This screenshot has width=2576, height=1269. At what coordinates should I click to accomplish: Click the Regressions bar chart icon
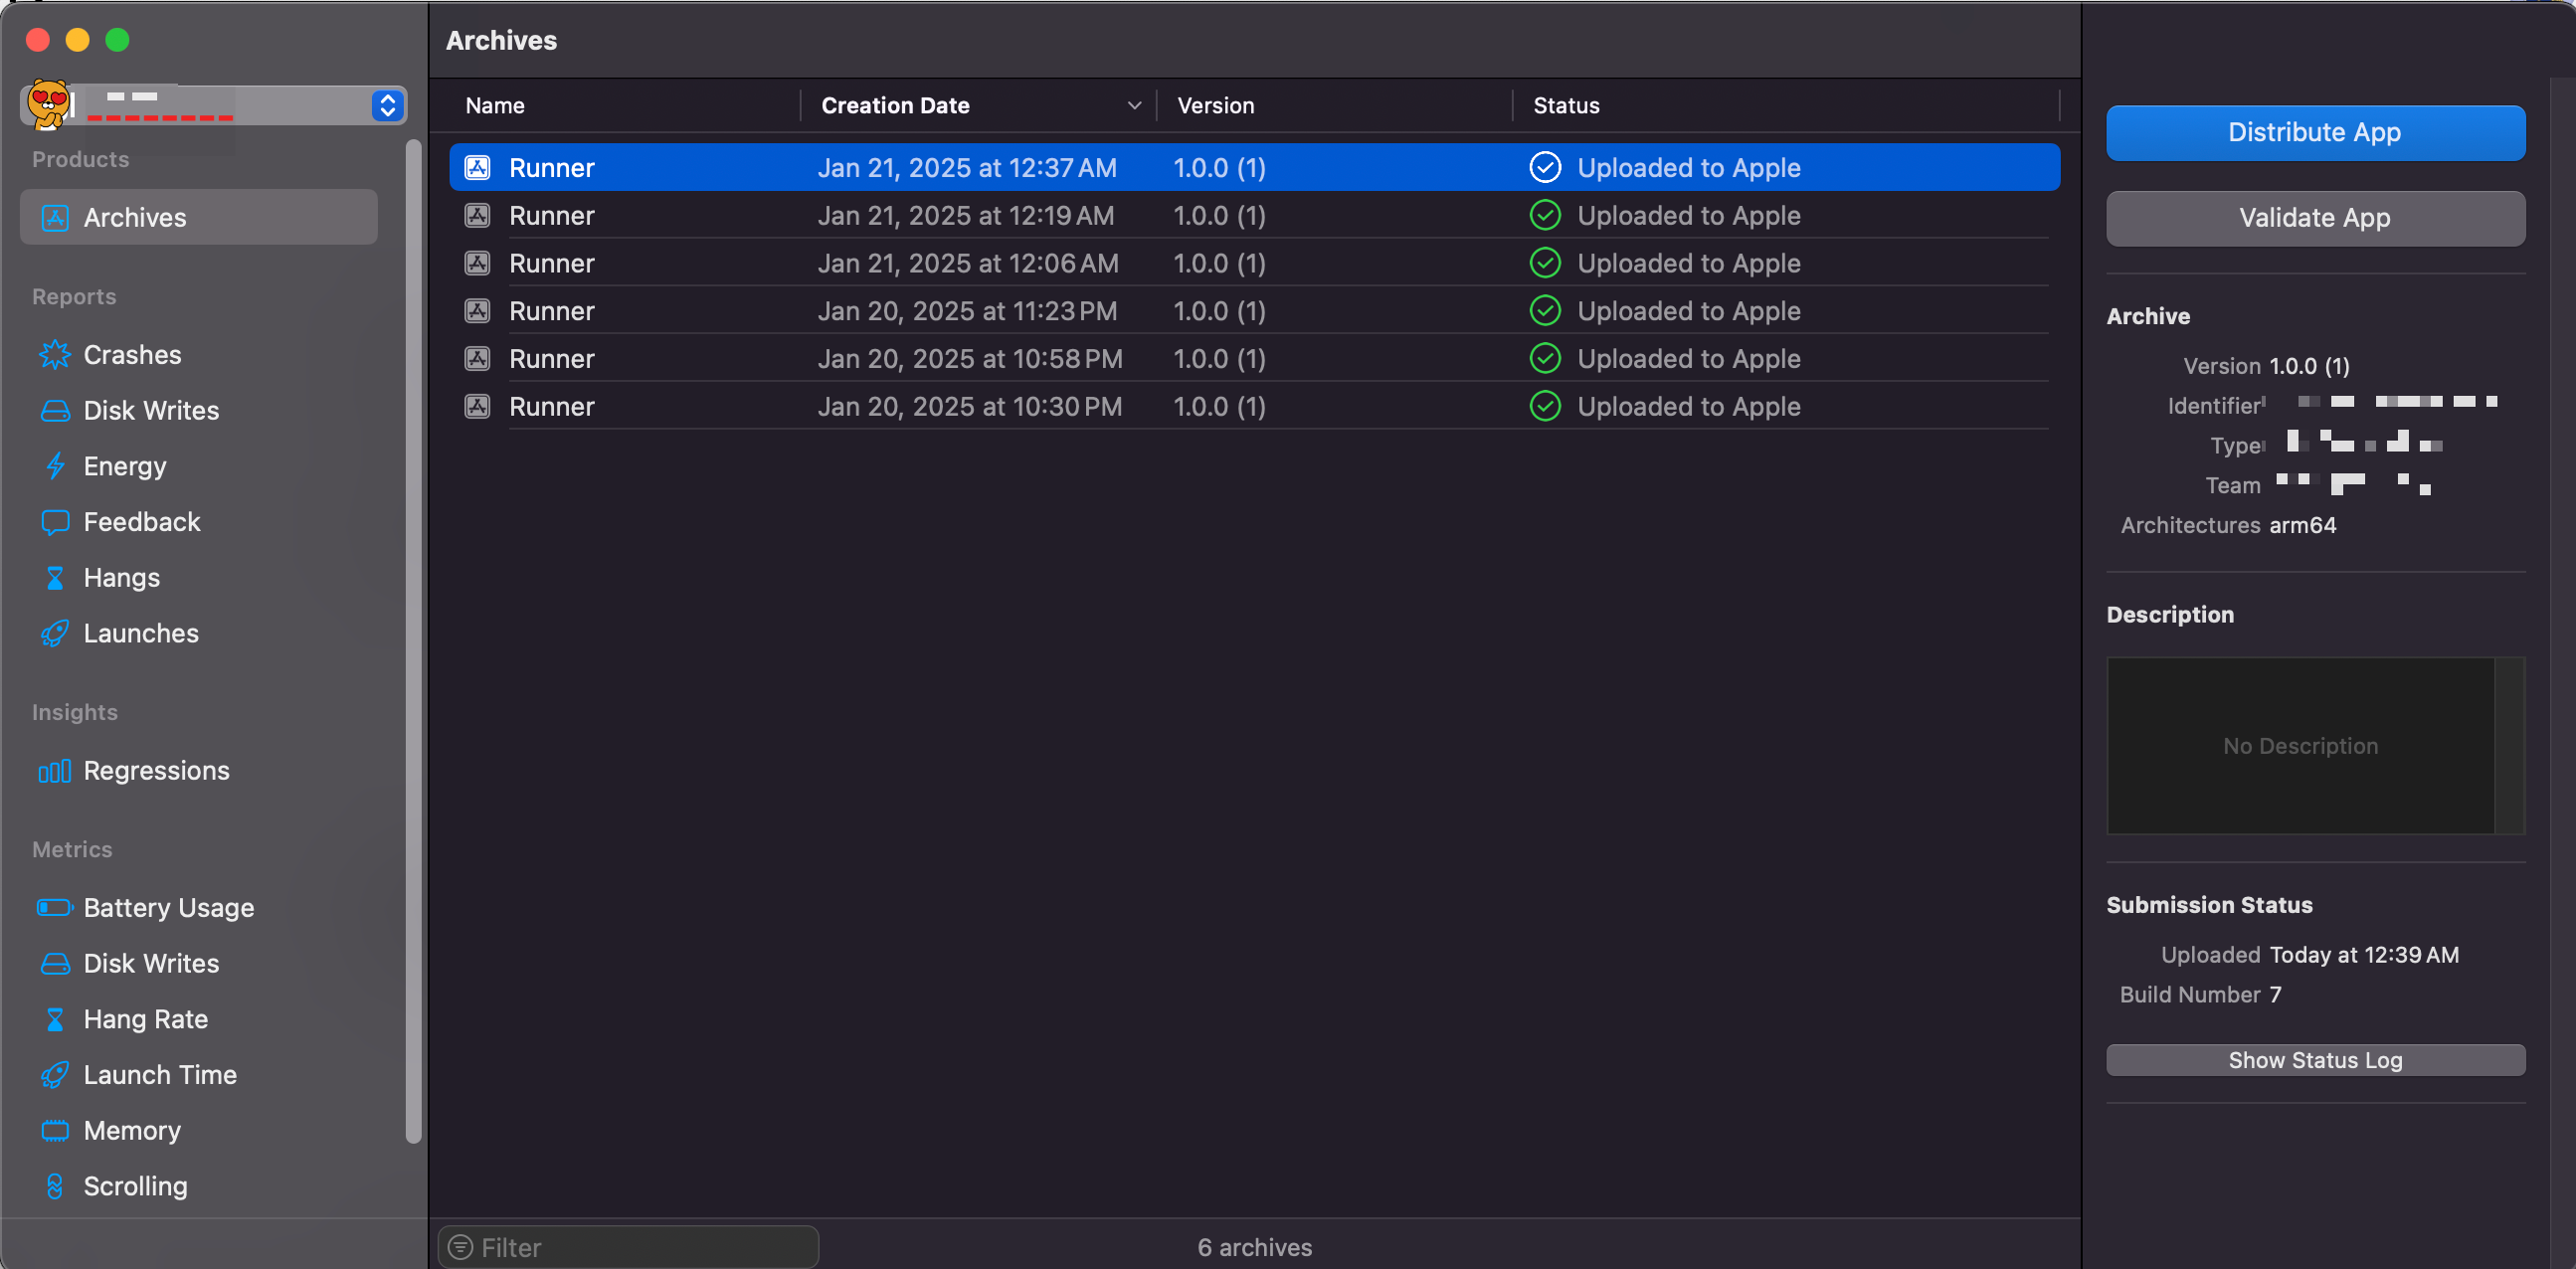point(55,771)
